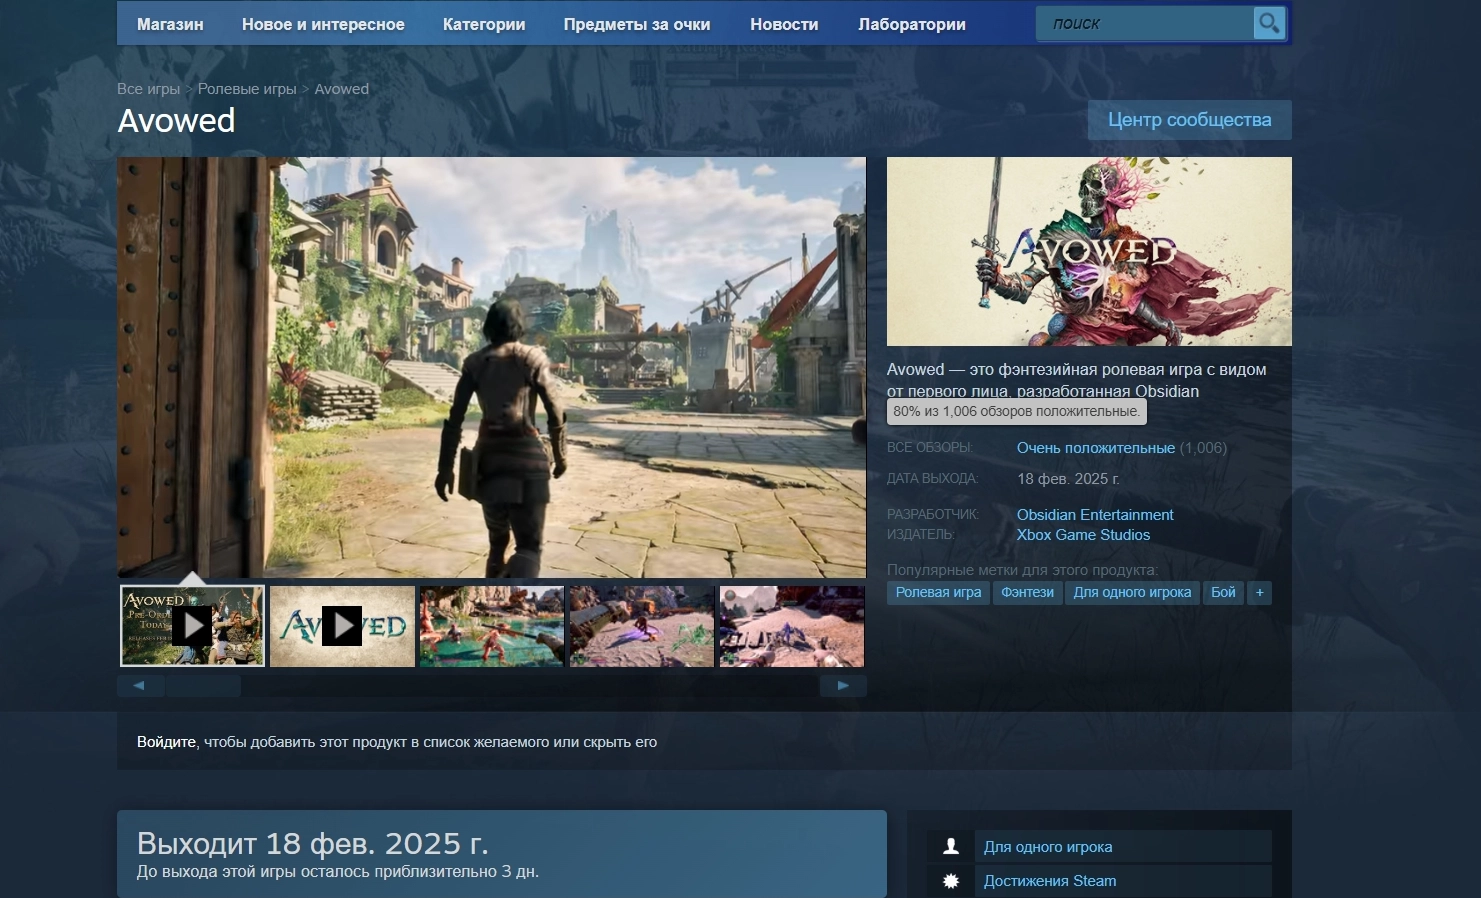This screenshot has width=1481, height=898.
Task: Click the single-player person icon
Action: [x=951, y=847]
